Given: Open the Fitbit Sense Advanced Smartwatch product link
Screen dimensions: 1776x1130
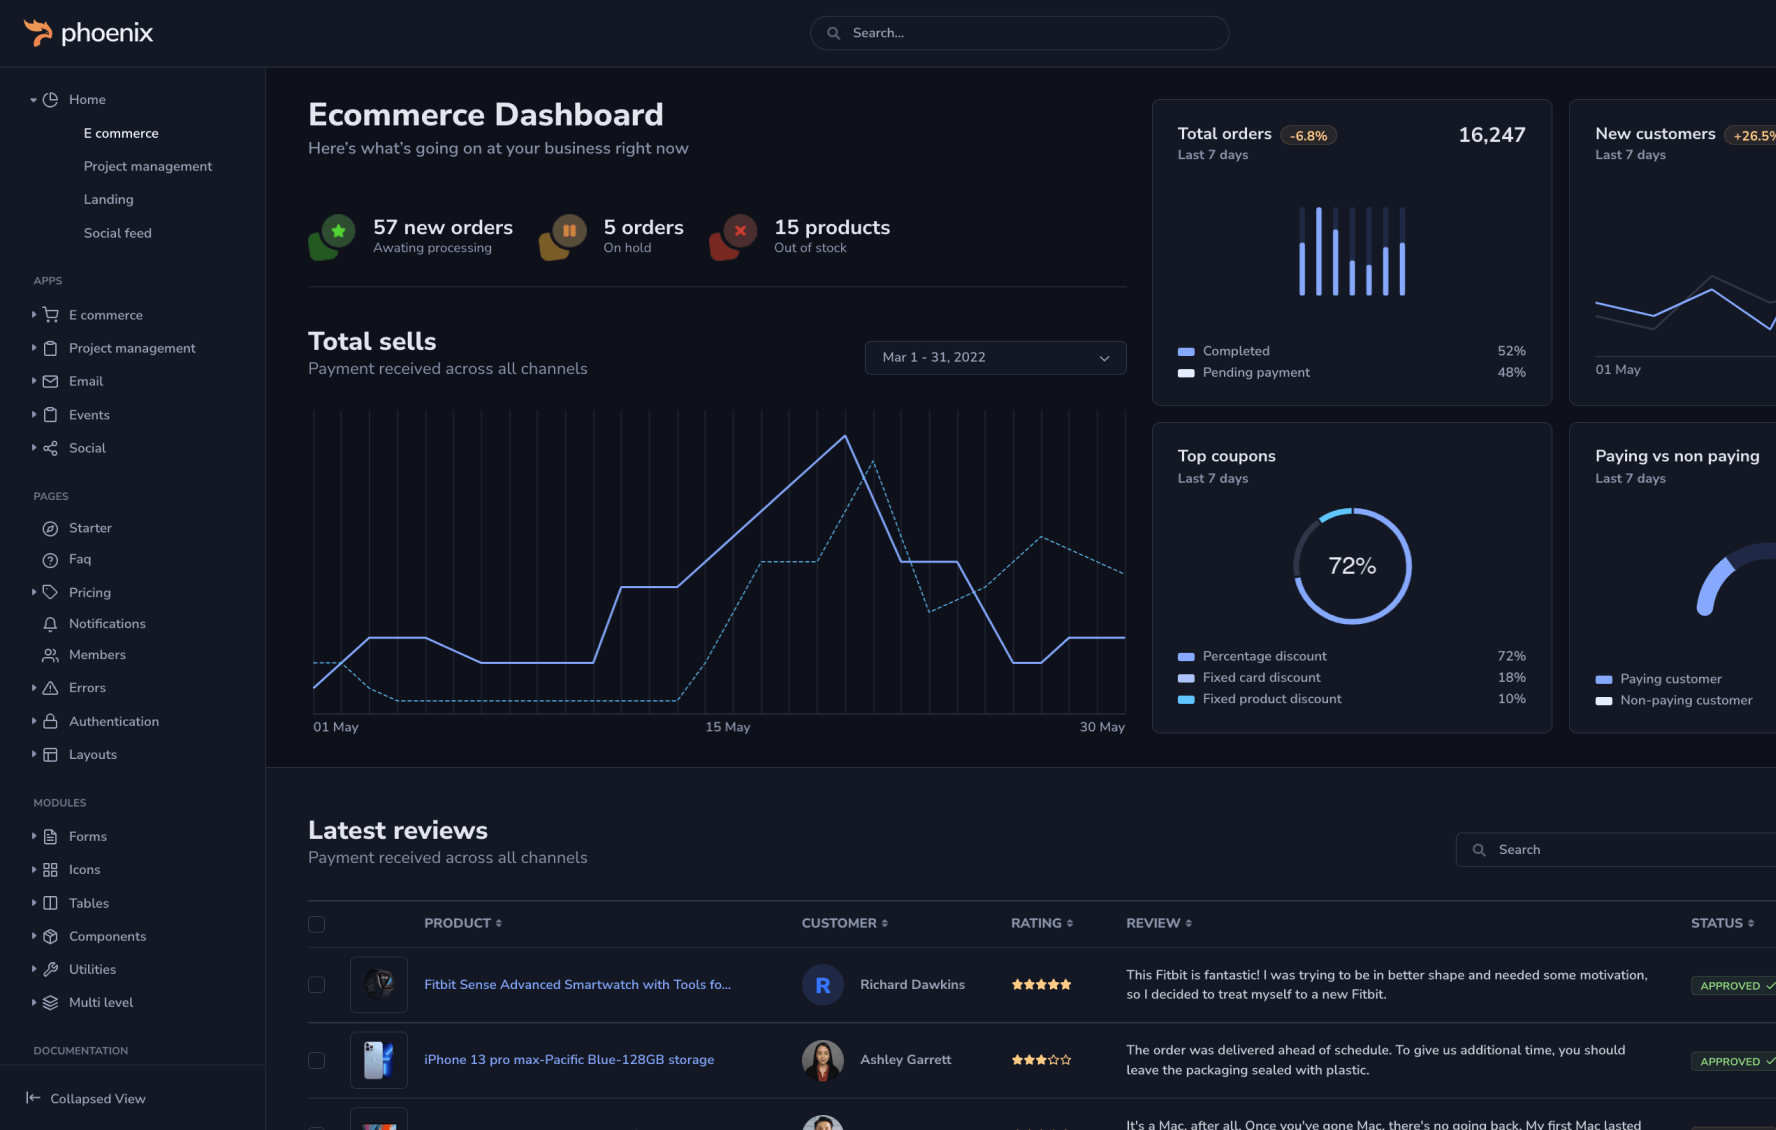Looking at the screenshot, I should click(577, 985).
